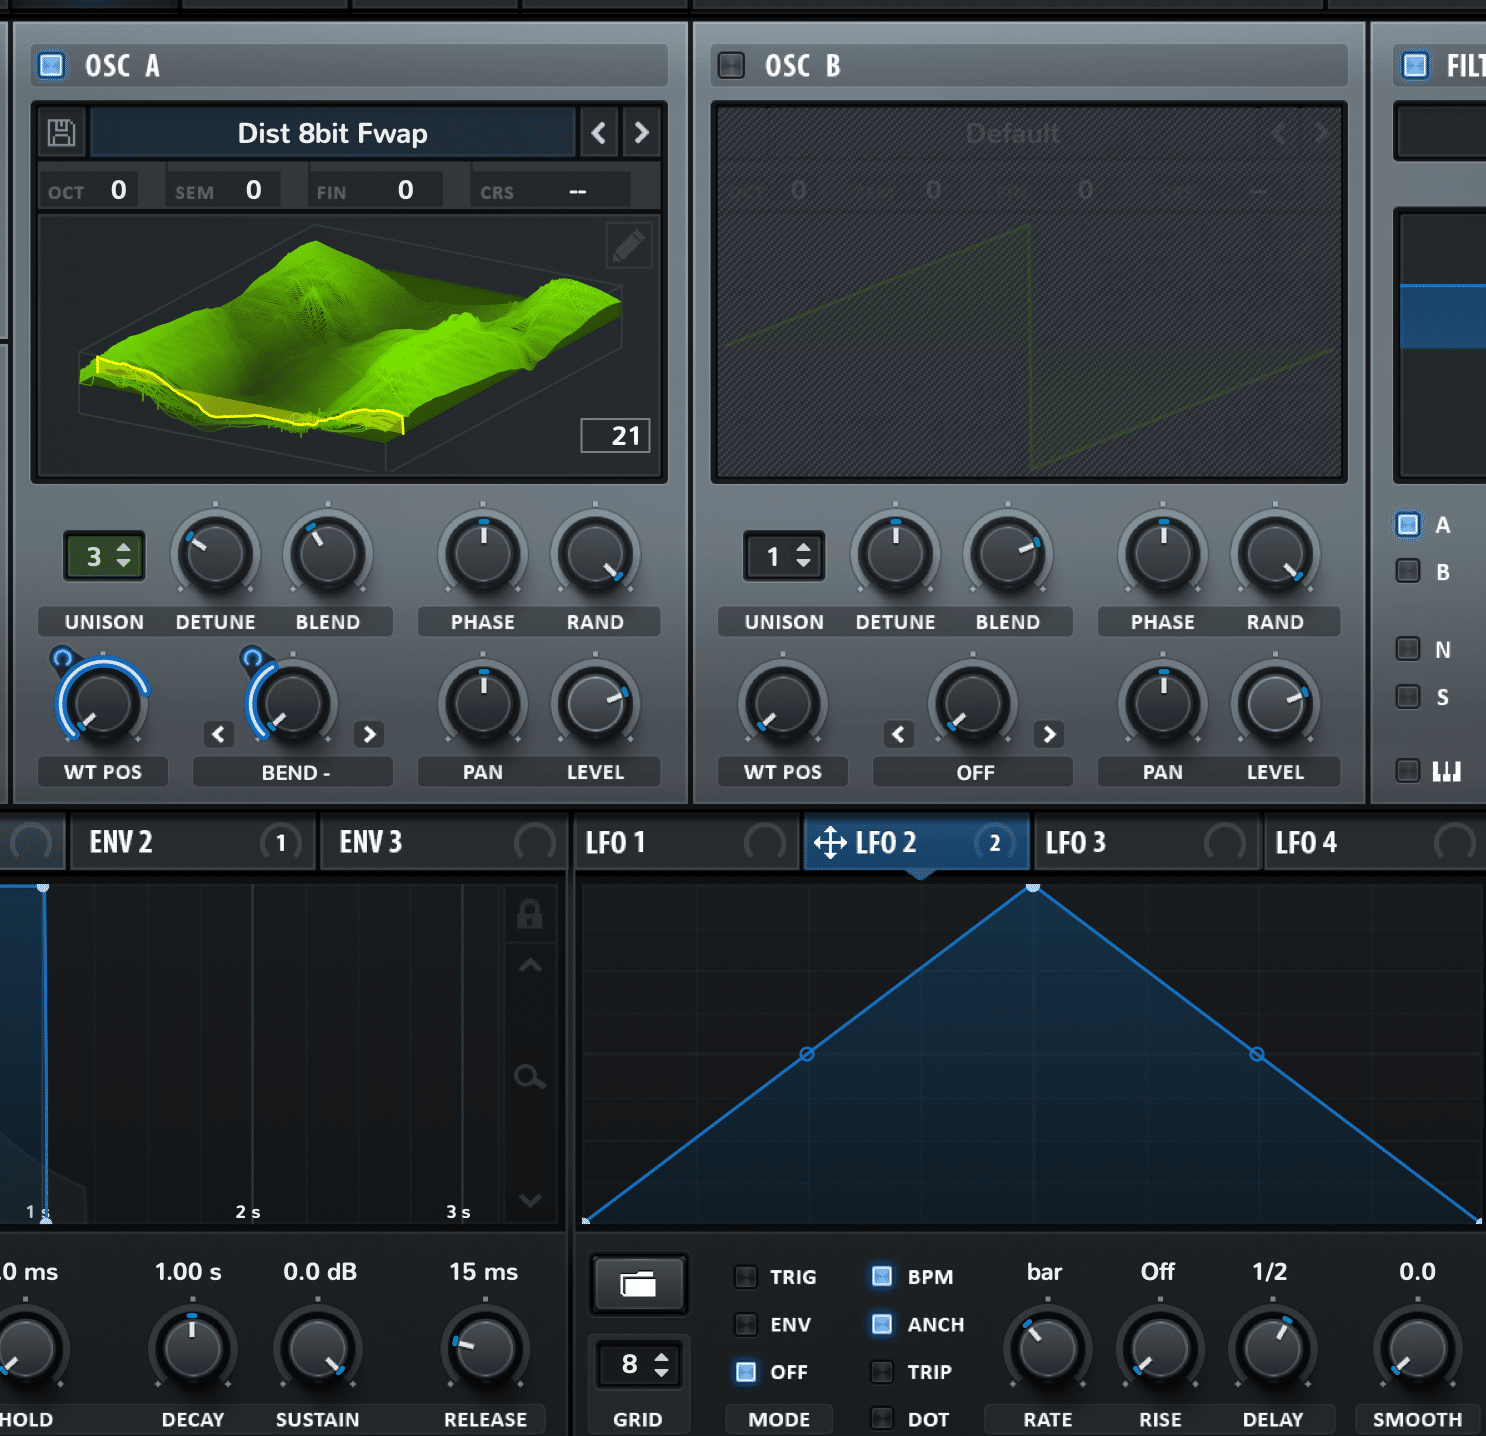The image size is (1486, 1436).
Task: Click the save wavetable floppy disk icon
Action: 62,133
